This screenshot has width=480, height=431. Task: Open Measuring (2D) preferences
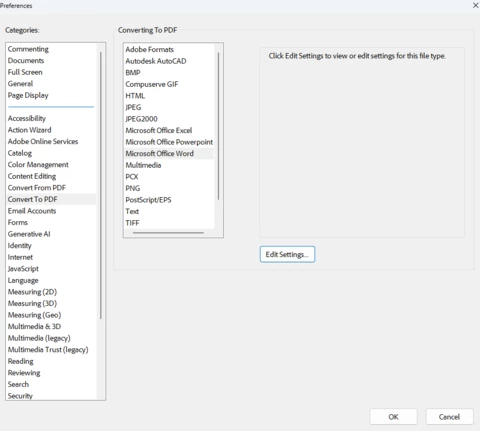32,292
